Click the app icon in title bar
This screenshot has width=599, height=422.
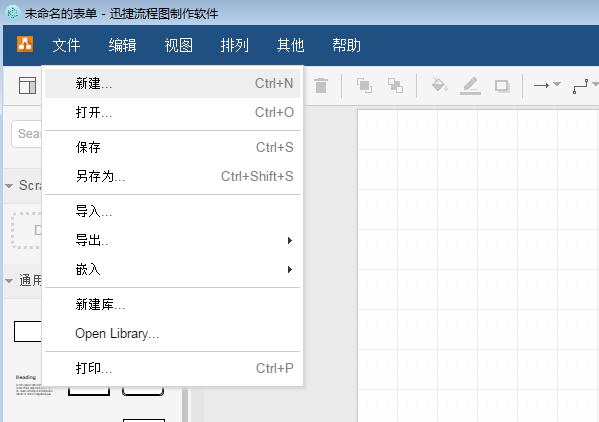13,13
